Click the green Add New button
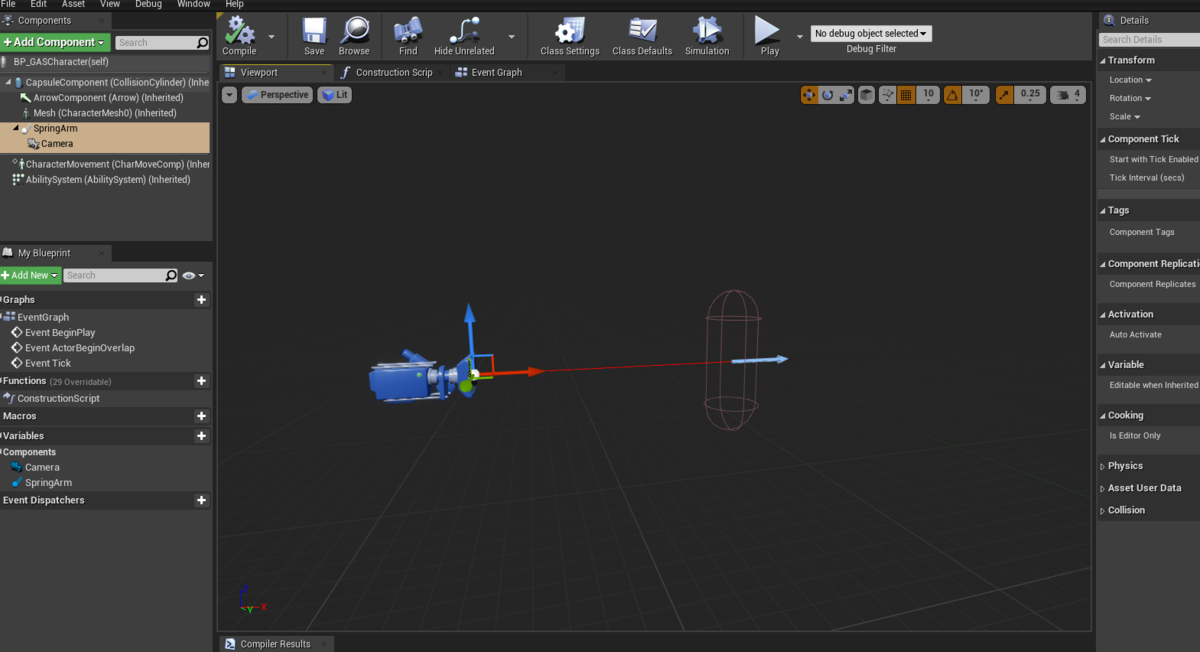1200x652 pixels. (x=29, y=275)
